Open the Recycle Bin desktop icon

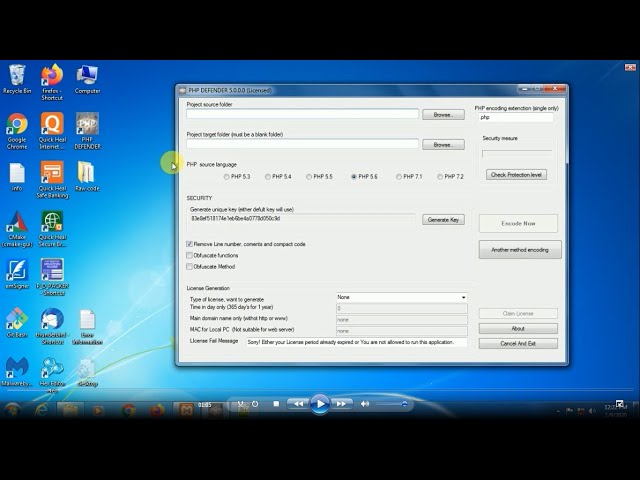click(x=17, y=79)
